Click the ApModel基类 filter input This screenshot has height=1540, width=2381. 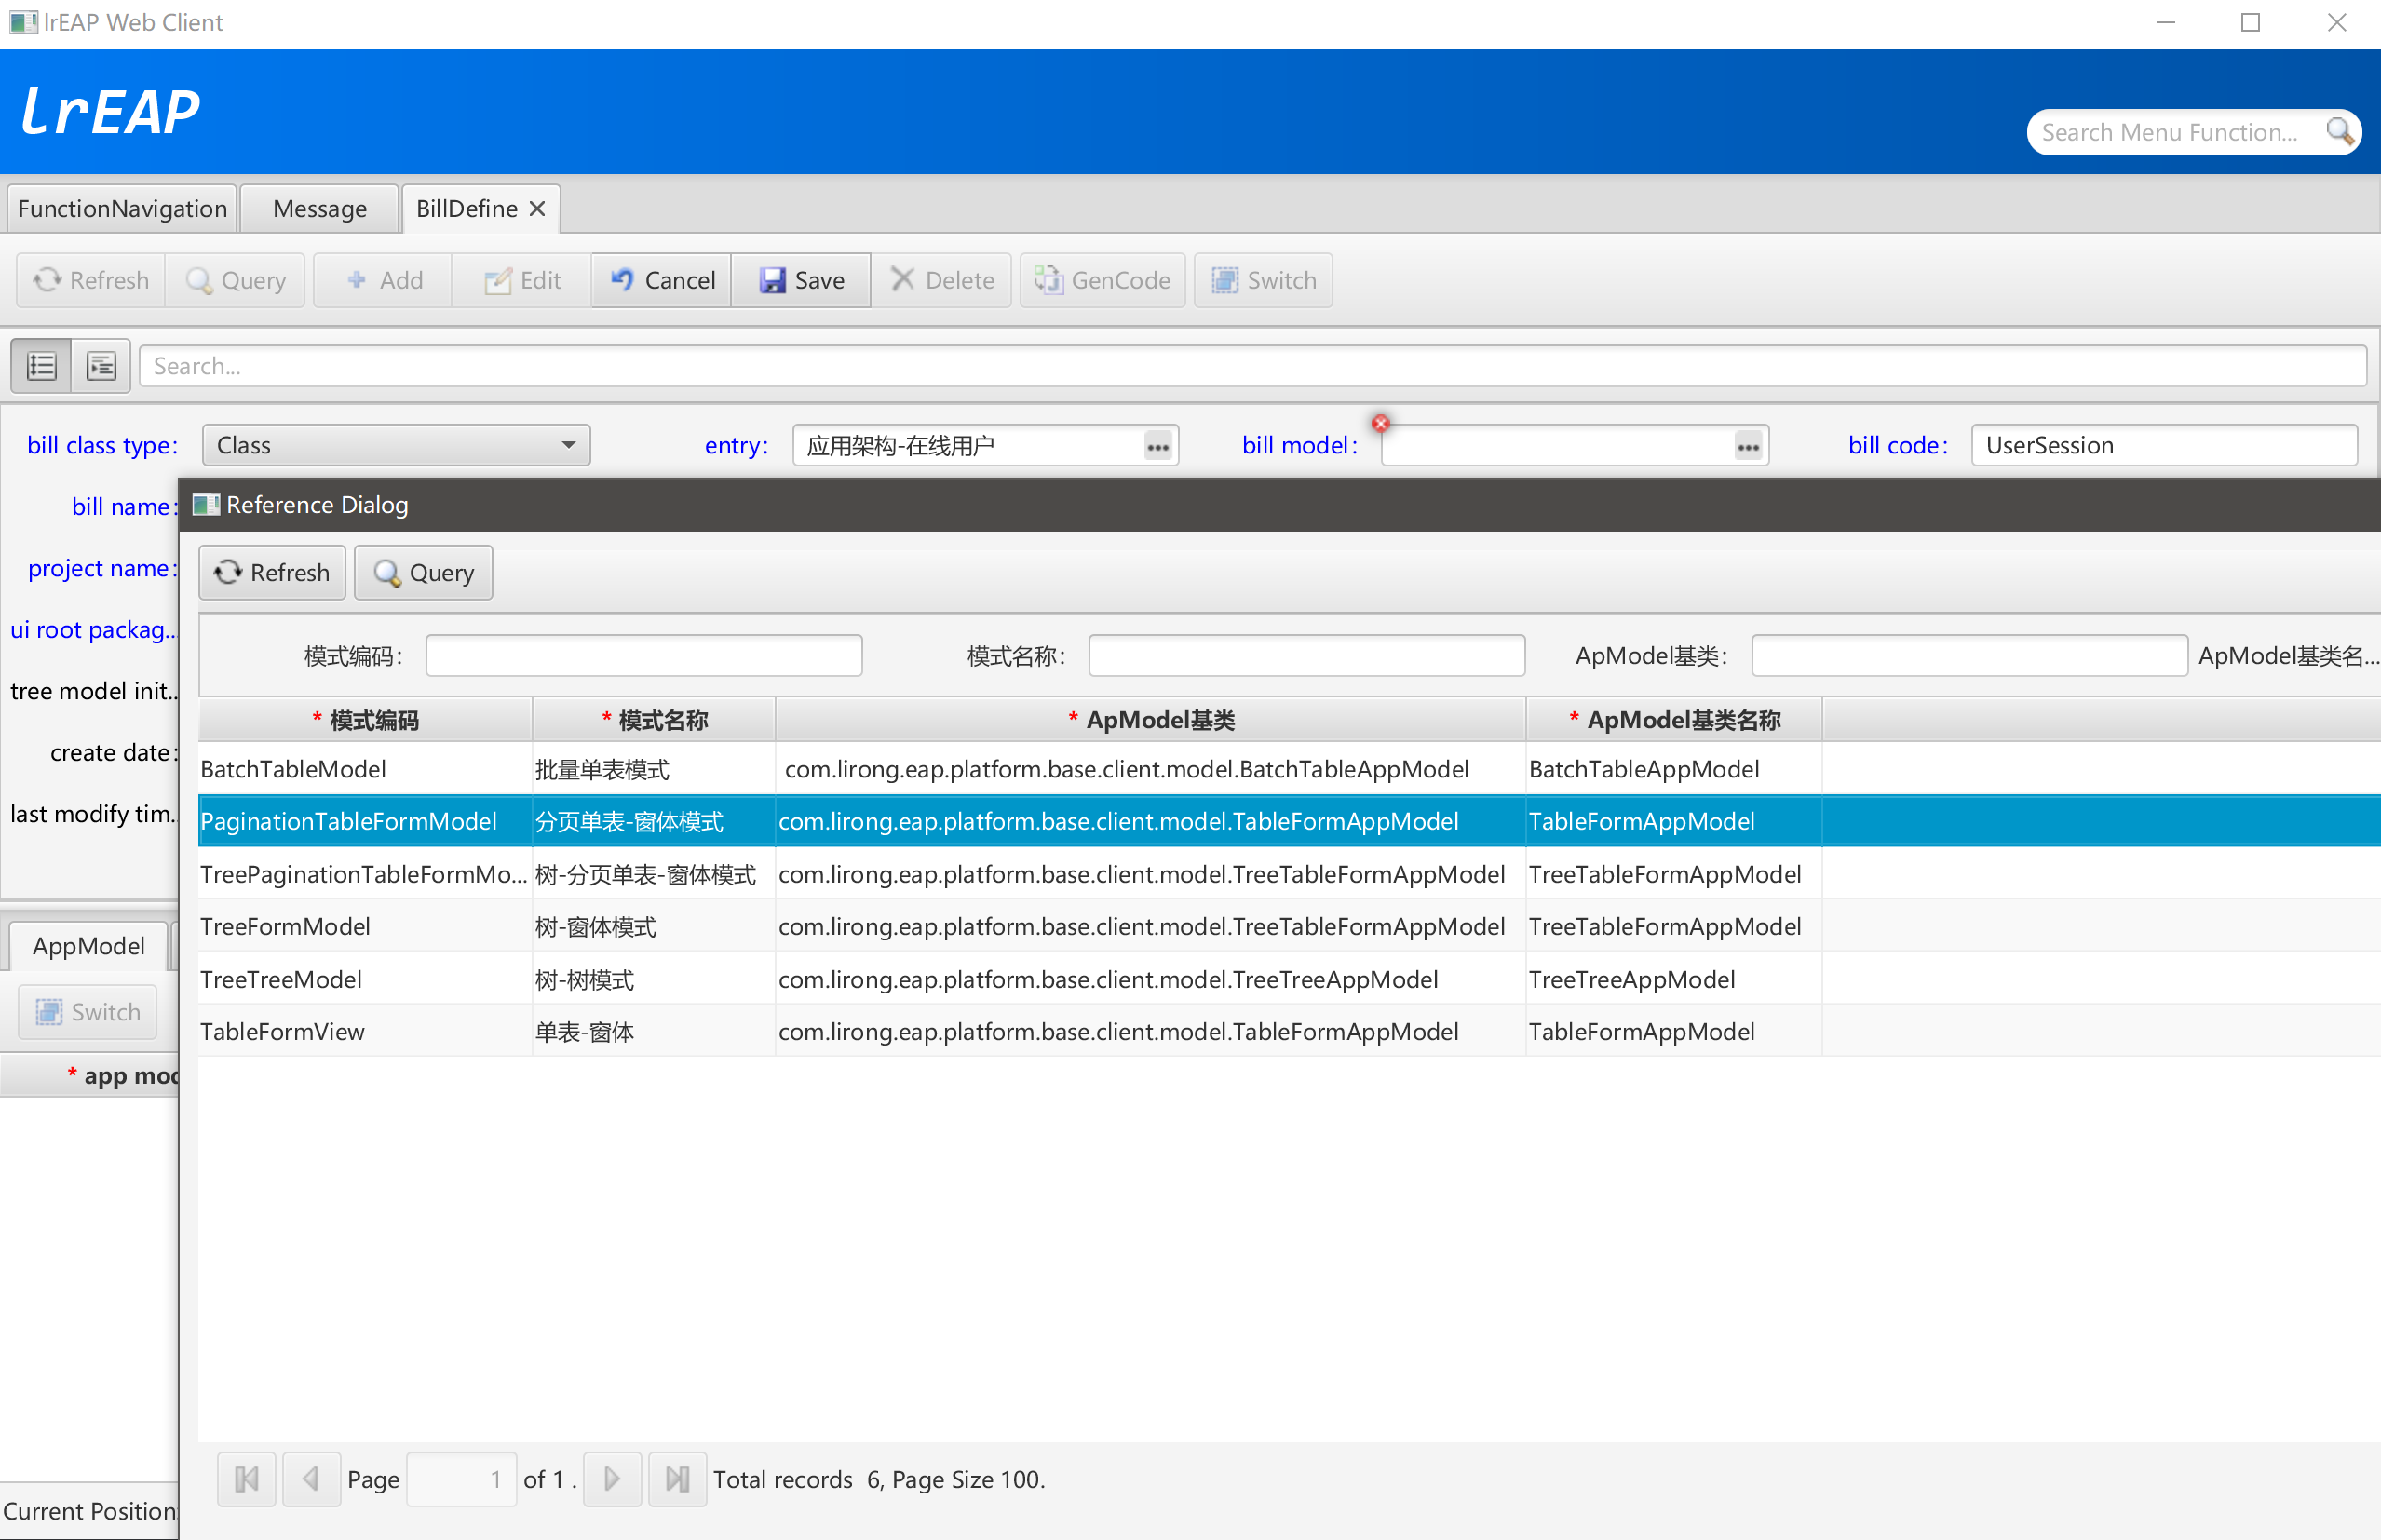tap(1969, 655)
